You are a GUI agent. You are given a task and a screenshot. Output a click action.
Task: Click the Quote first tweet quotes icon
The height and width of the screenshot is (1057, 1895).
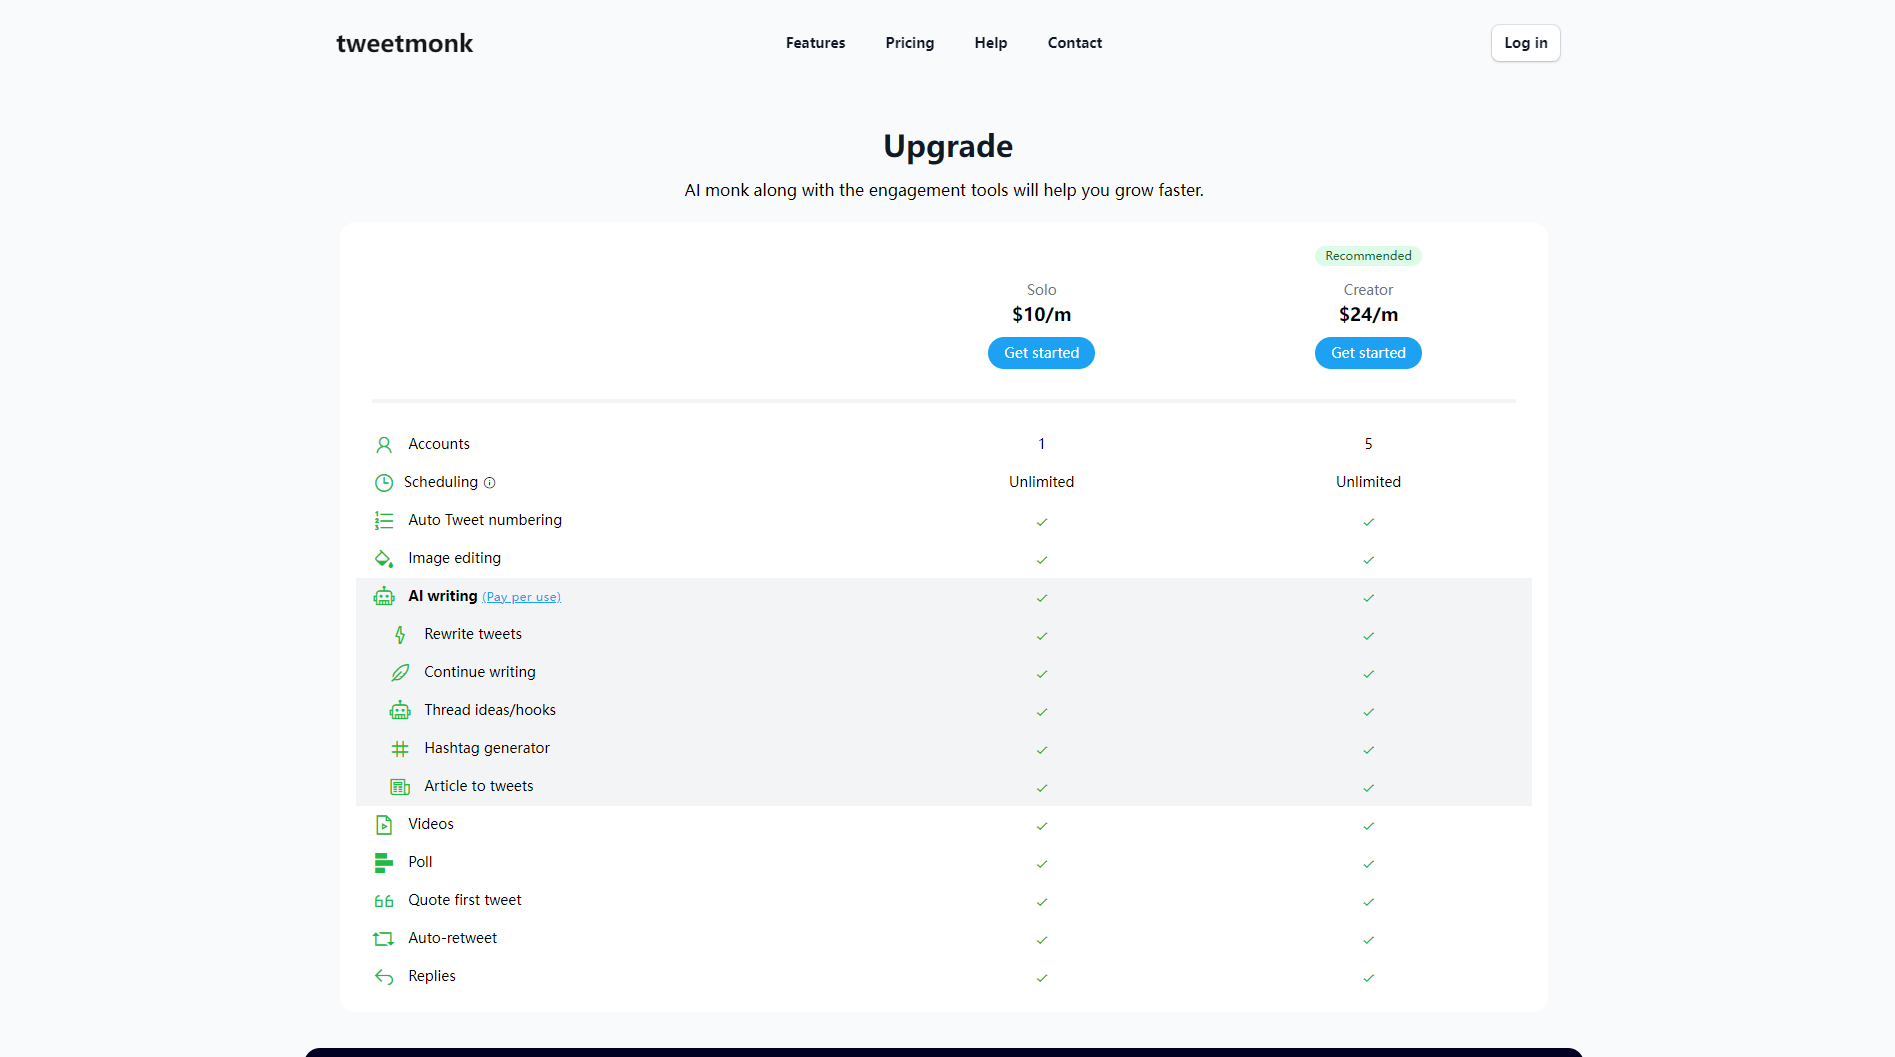coord(384,901)
